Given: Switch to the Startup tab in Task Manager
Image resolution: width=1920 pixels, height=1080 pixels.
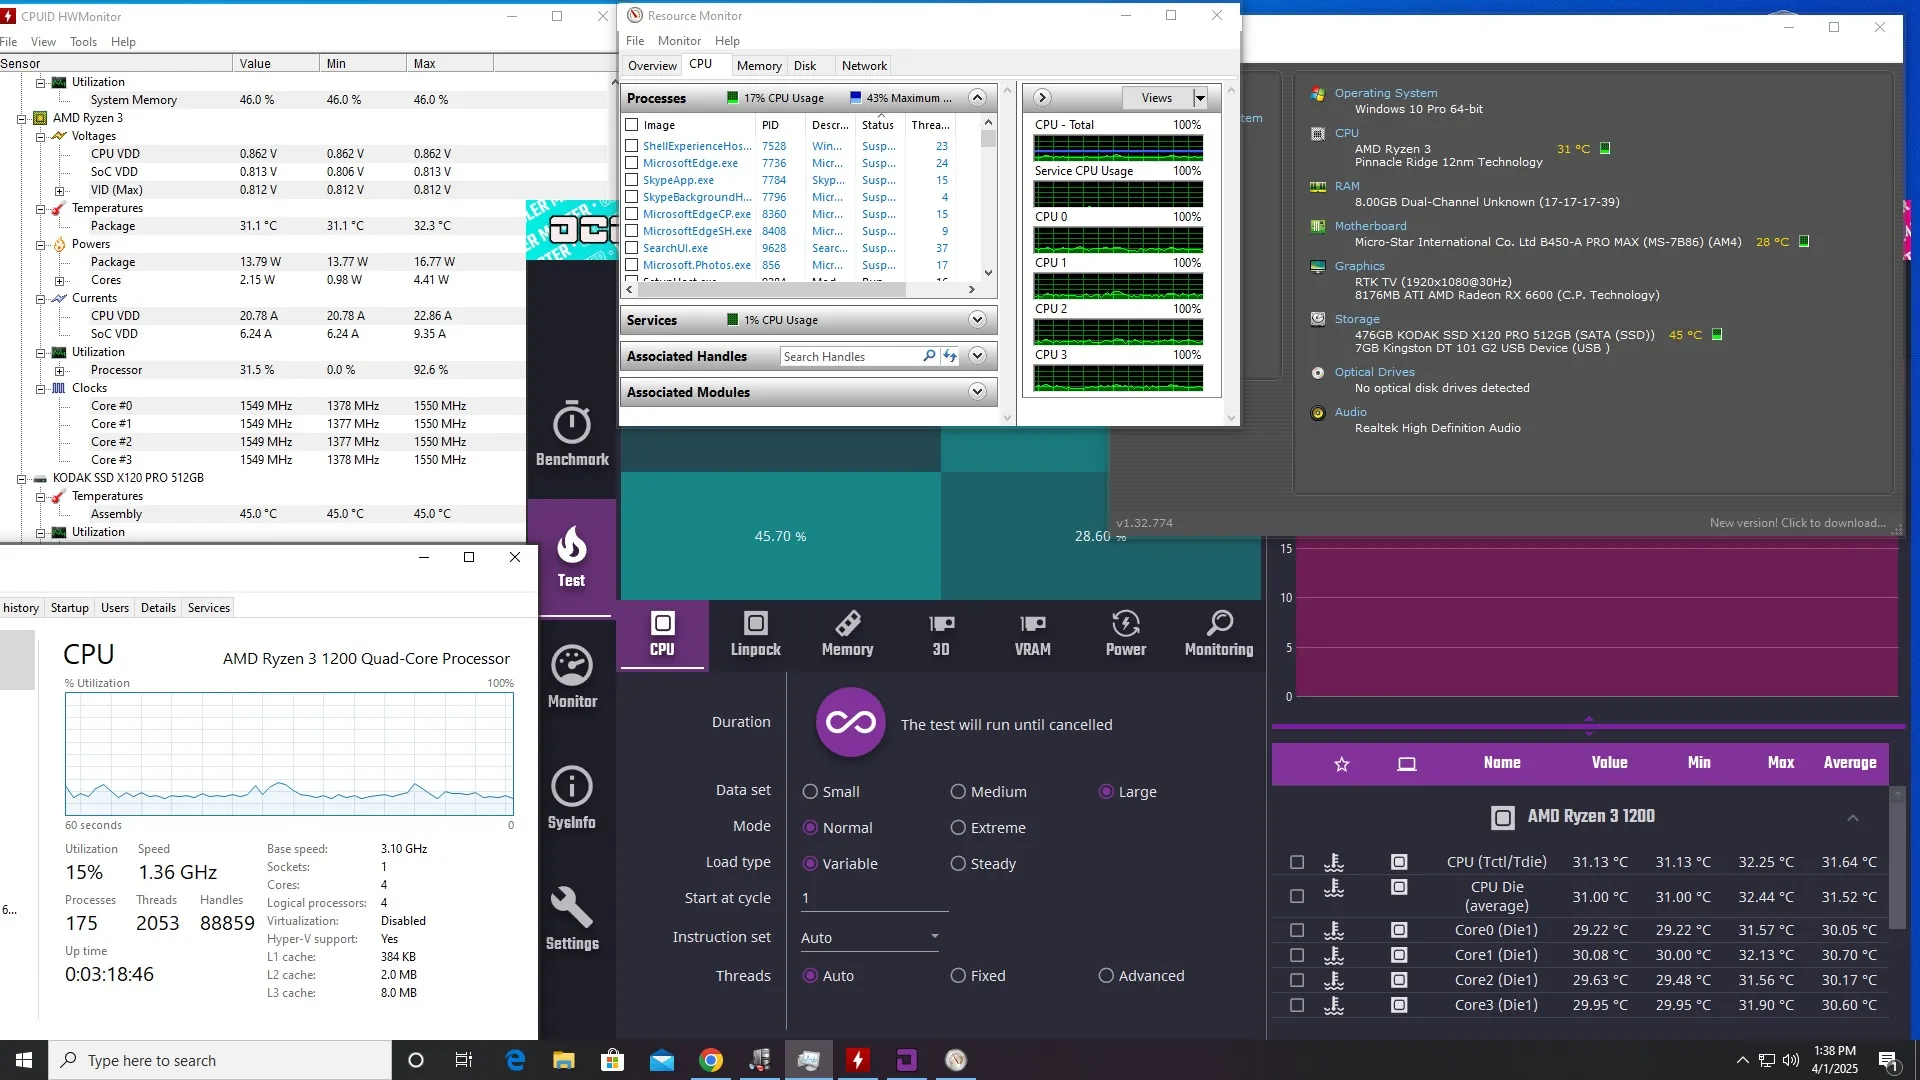Looking at the screenshot, I should click(x=70, y=607).
